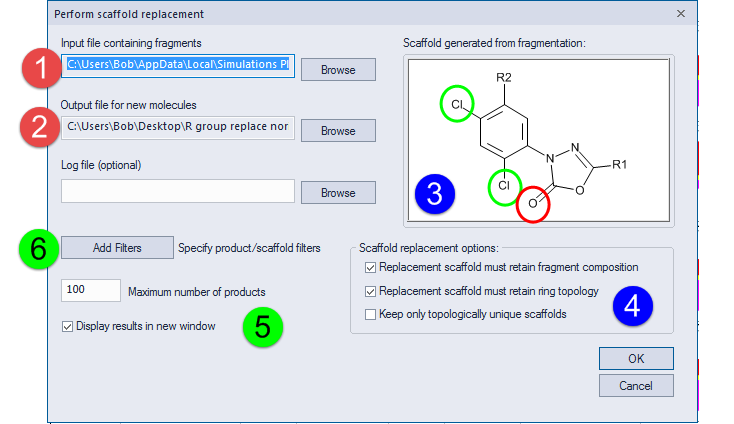This screenshot has width=734, height=424.
Task: Click the 'Log file (optional)' label
Action: point(101,165)
